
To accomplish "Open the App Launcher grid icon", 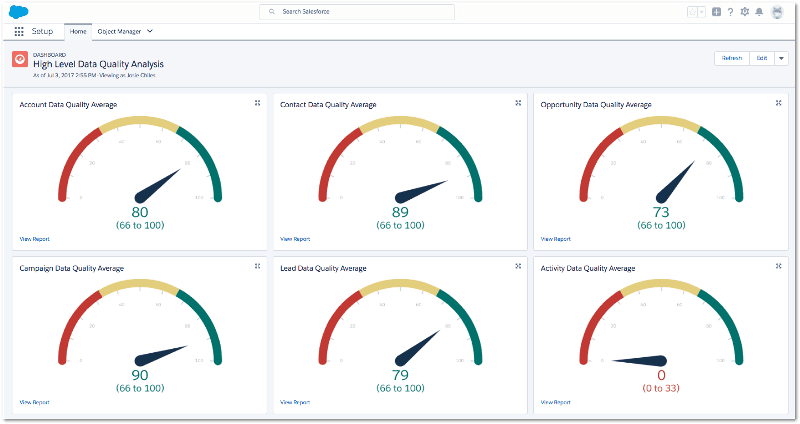I will (x=19, y=32).
